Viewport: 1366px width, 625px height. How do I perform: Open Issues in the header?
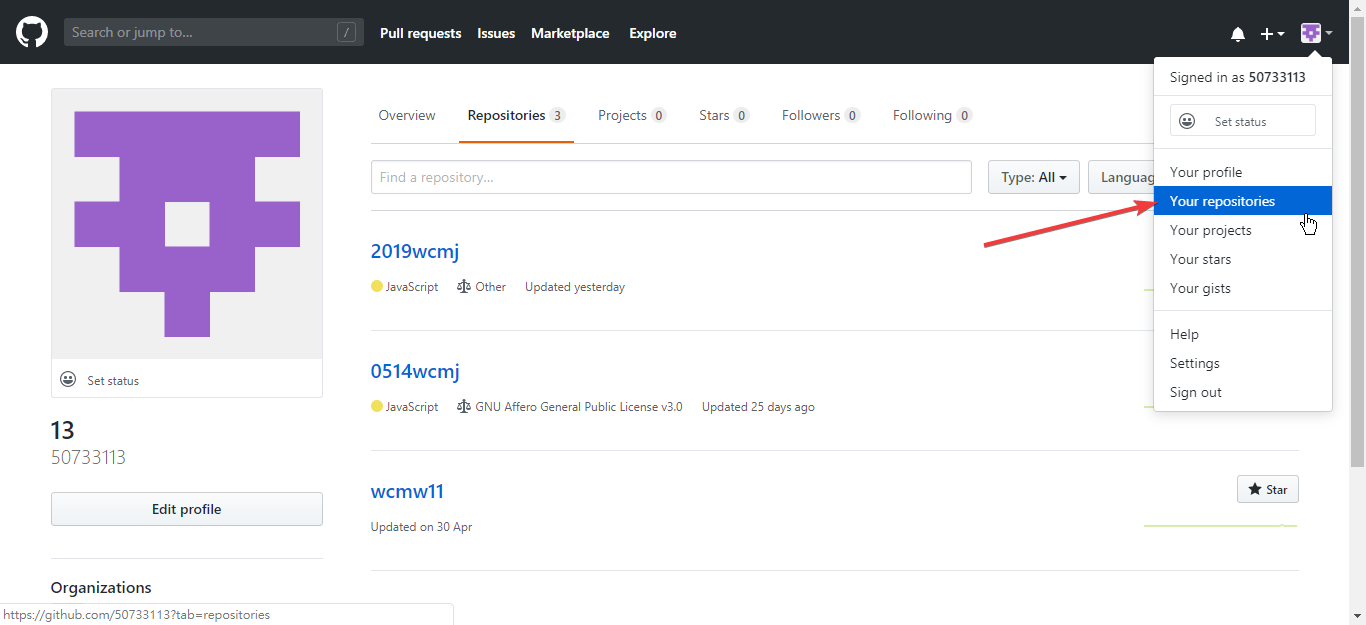[x=496, y=33]
